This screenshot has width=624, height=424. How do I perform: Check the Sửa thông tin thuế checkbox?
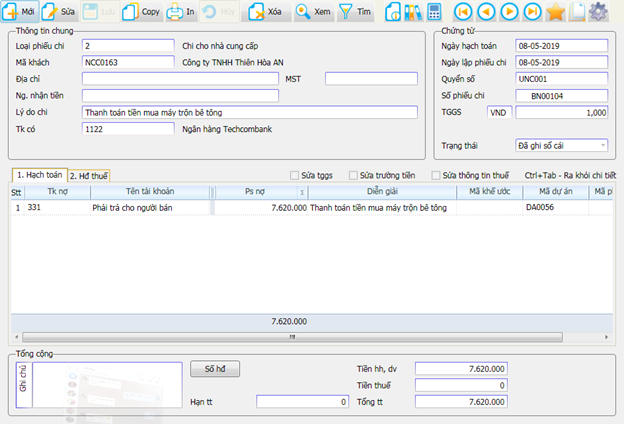(435, 175)
